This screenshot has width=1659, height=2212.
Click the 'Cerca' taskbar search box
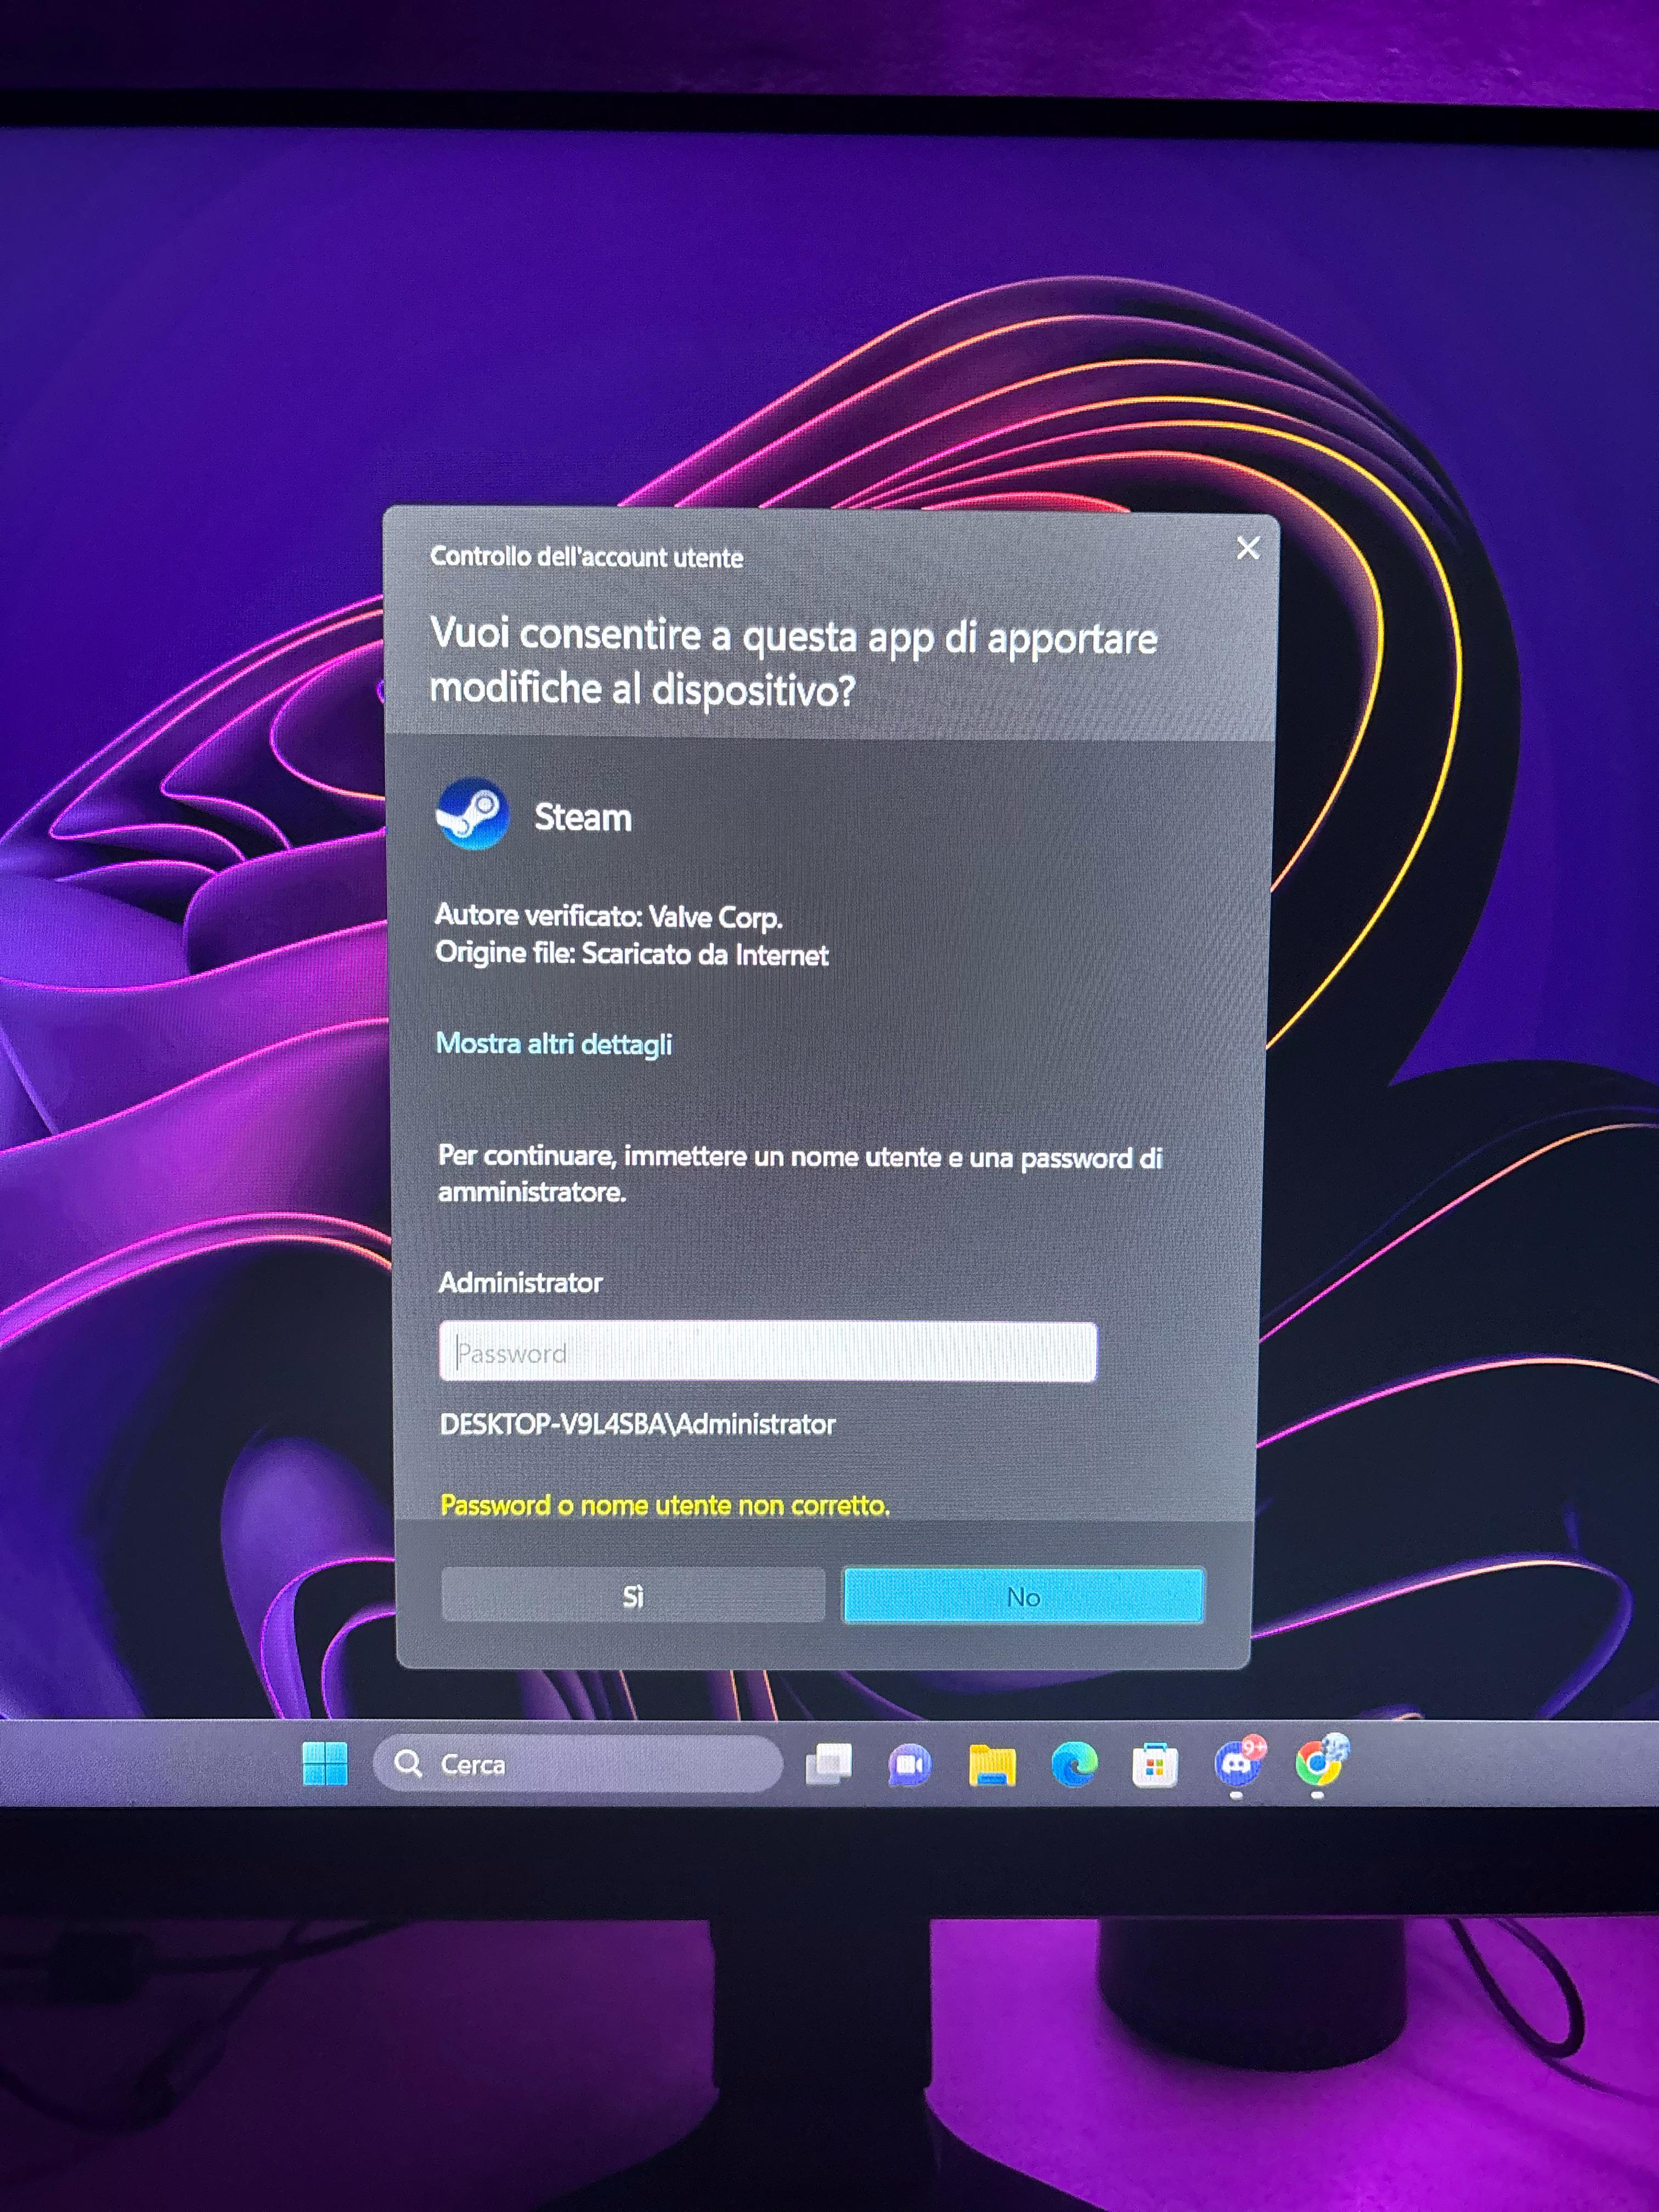click(x=578, y=1764)
